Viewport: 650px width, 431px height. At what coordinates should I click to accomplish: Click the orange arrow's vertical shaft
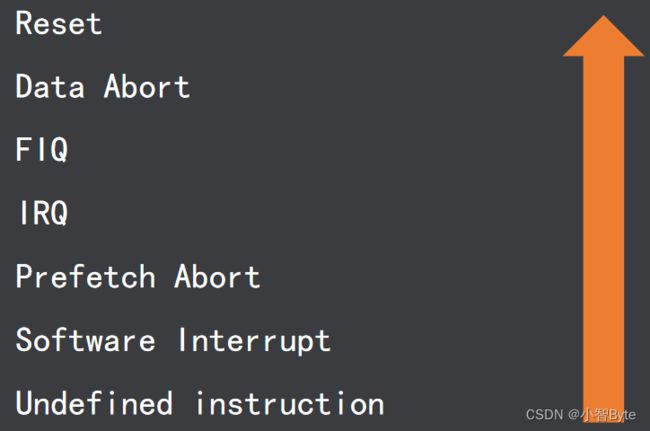pos(604,238)
